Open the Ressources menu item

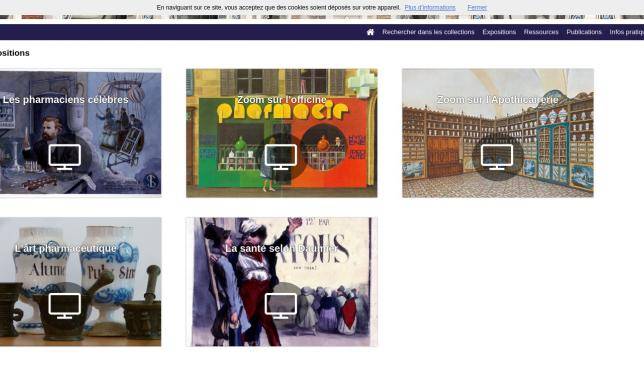coord(541,32)
